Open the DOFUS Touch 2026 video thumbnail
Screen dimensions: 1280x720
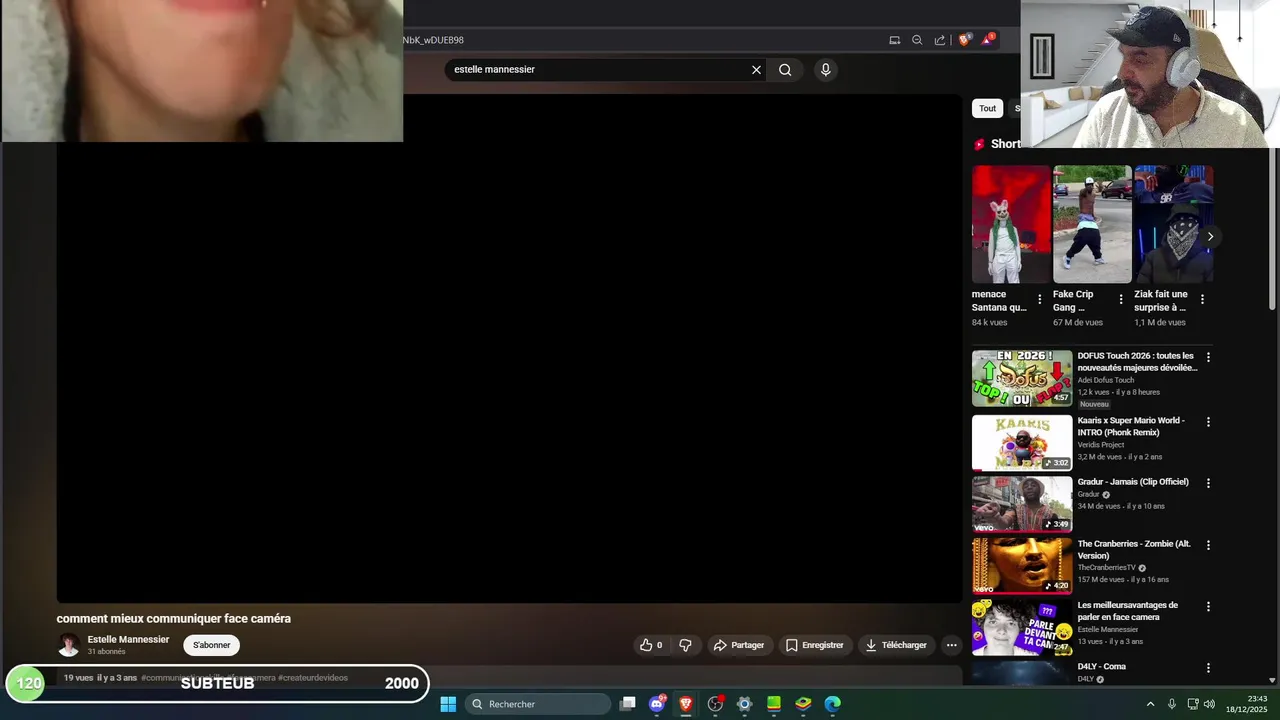[x=1022, y=378]
